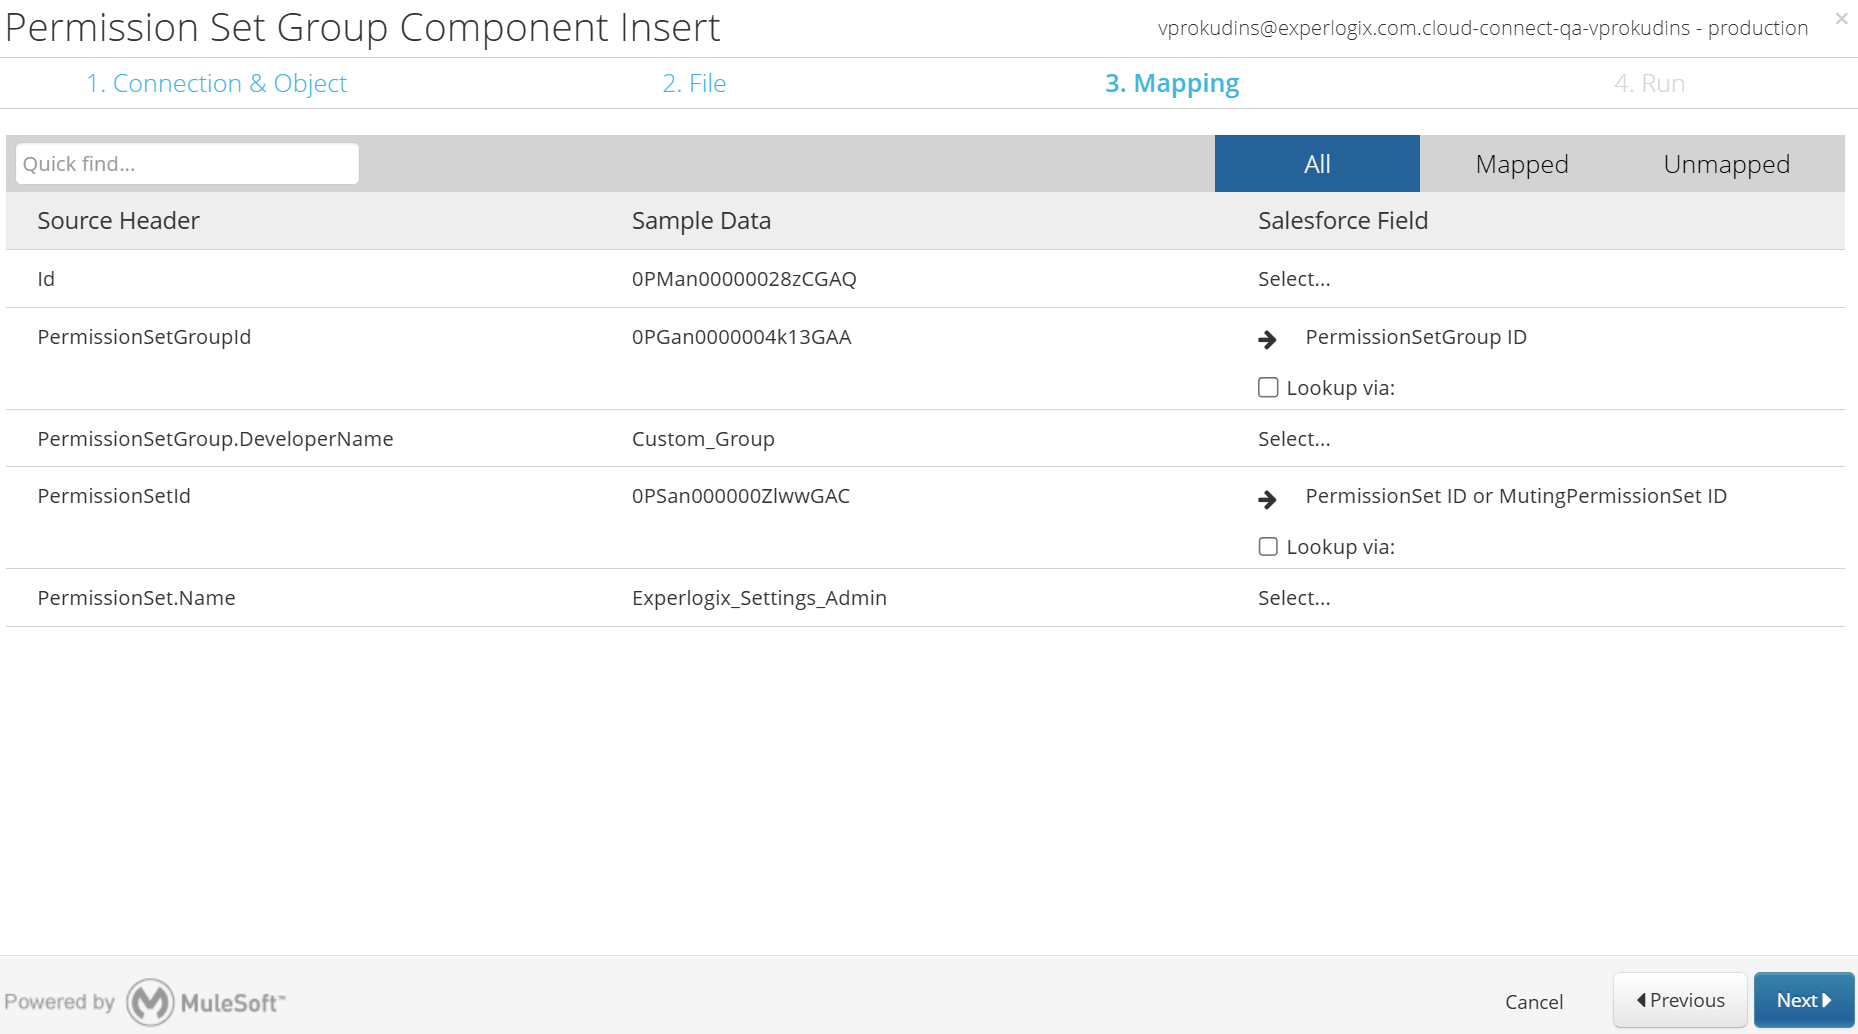1858x1034 pixels.
Task: Change the PermissionSetGroup ID field mapping
Action: point(1416,337)
